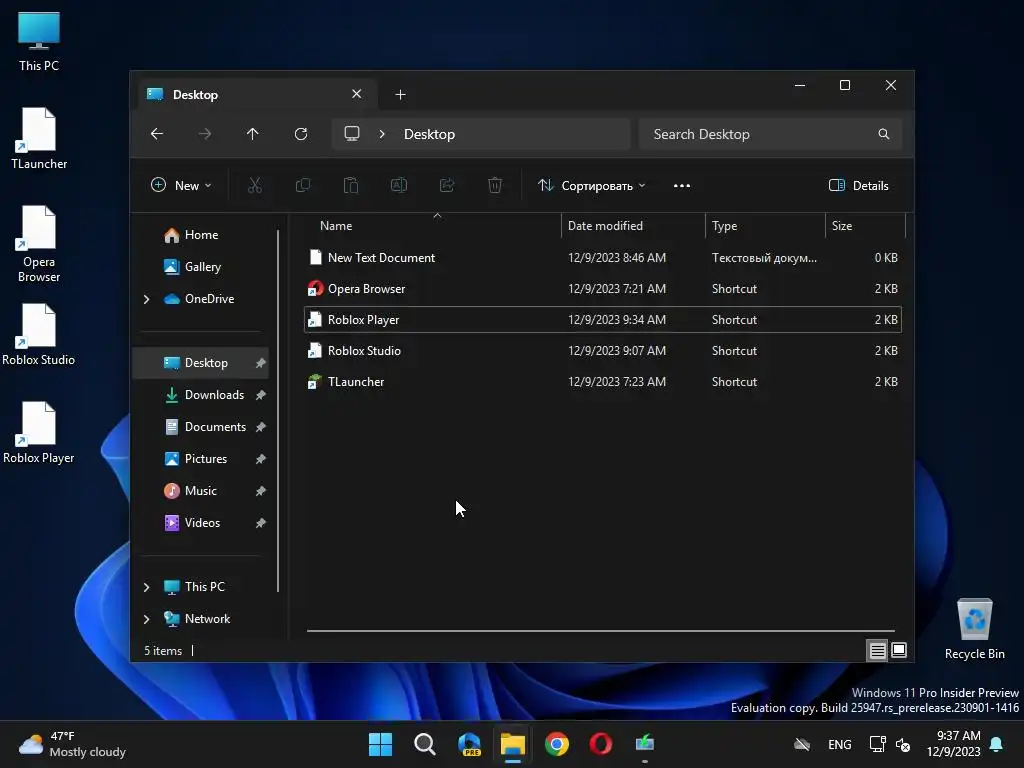Unpin Documents from quick access

point(261,427)
